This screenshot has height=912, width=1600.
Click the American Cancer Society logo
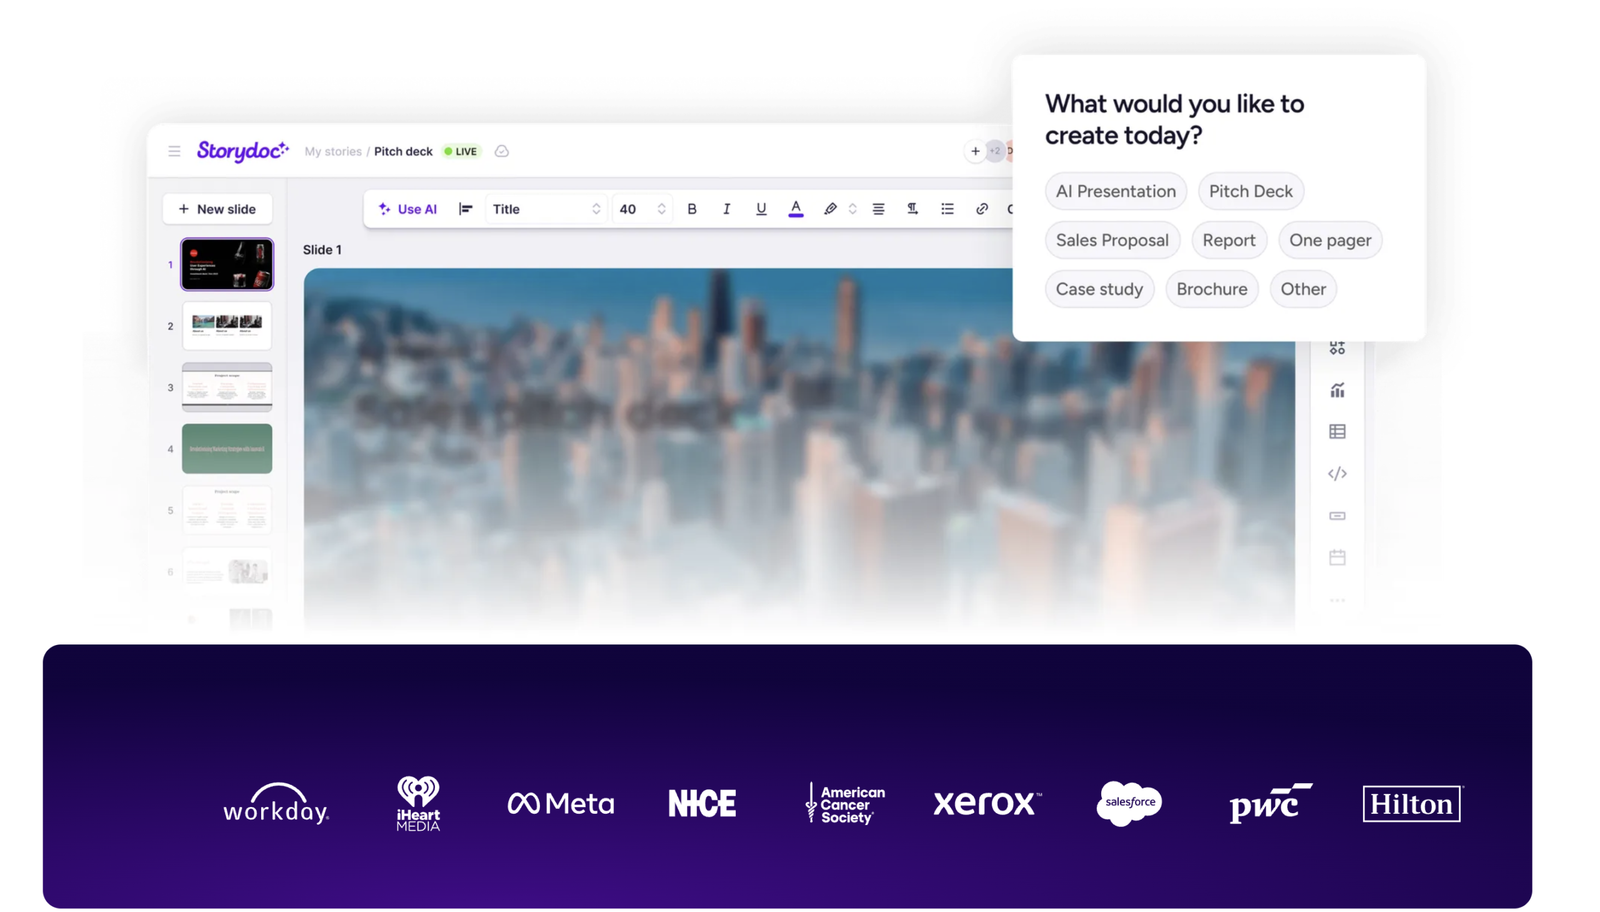(845, 803)
